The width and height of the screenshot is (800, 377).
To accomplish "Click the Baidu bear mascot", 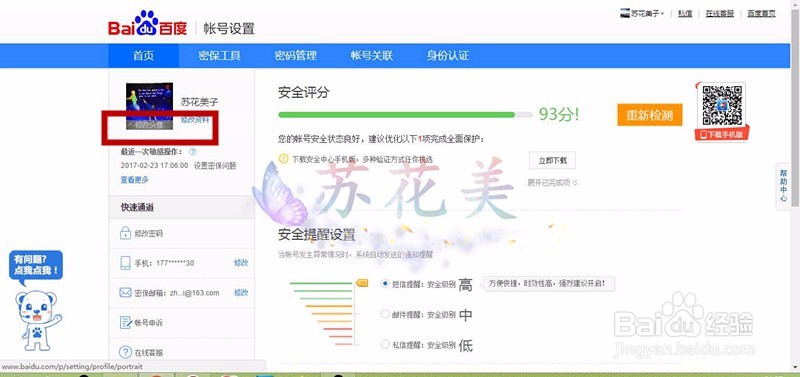I will pyautogui.click(x=37, y=319).
